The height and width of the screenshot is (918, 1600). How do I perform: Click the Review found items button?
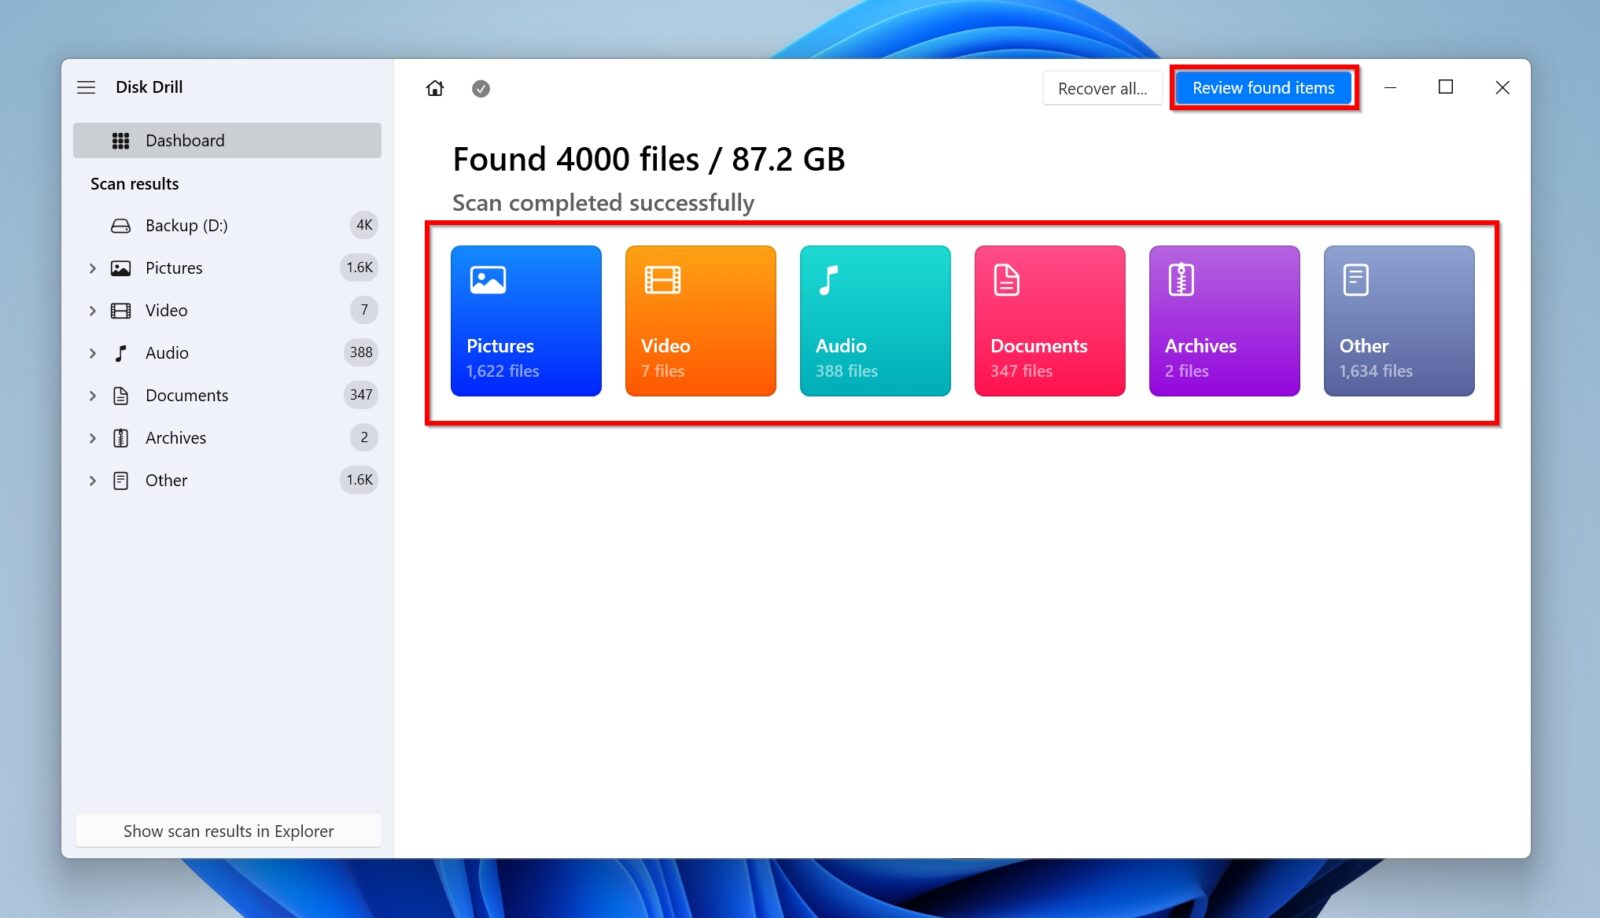1263,88
